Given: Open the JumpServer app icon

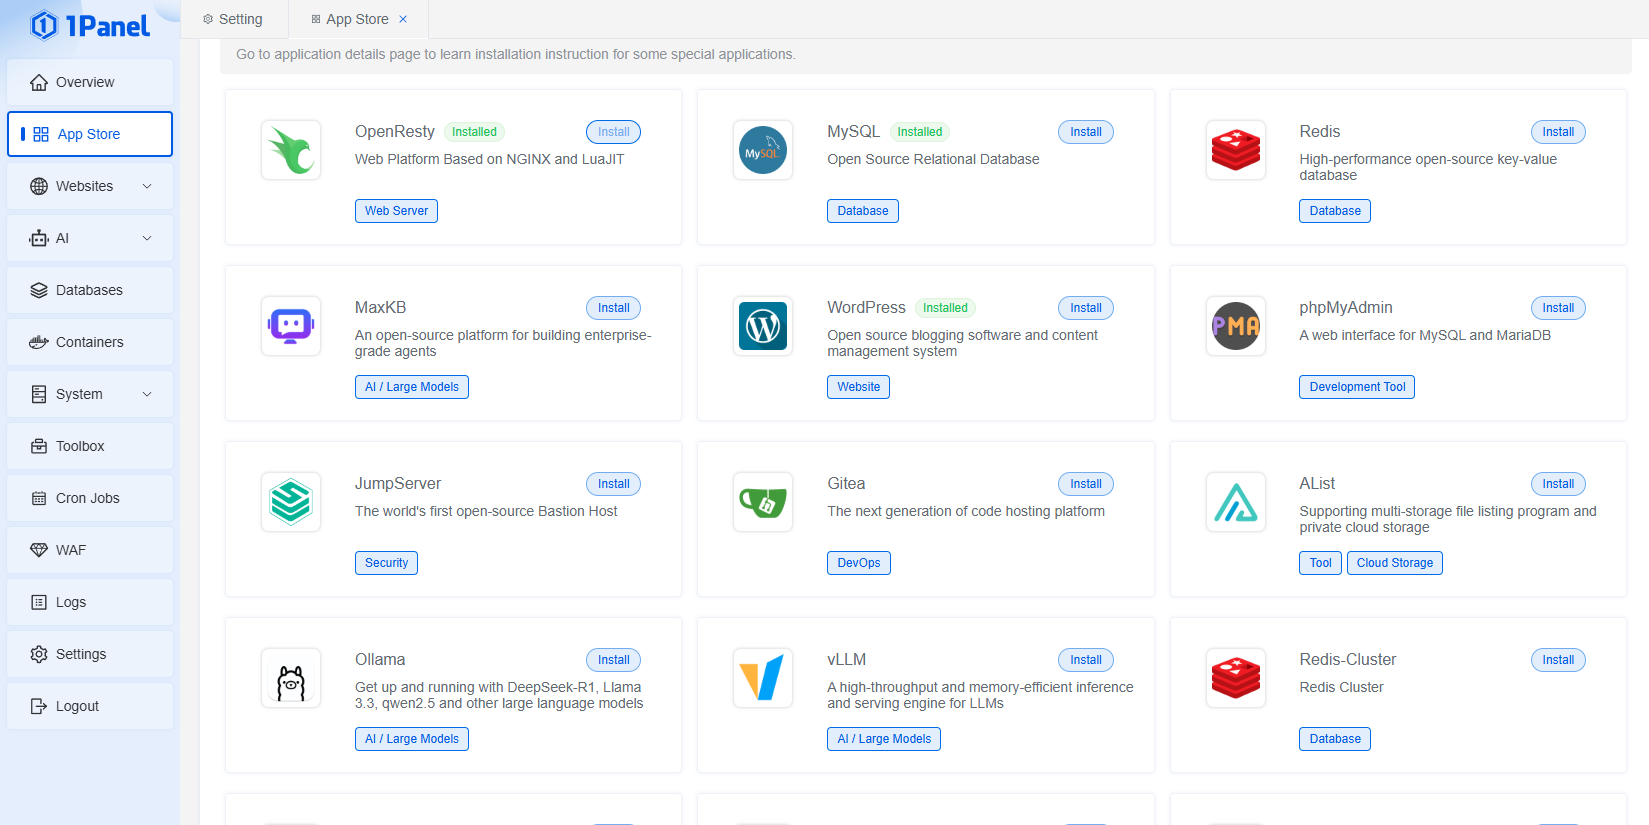Looking at the screenshot, I should (291, 502).
